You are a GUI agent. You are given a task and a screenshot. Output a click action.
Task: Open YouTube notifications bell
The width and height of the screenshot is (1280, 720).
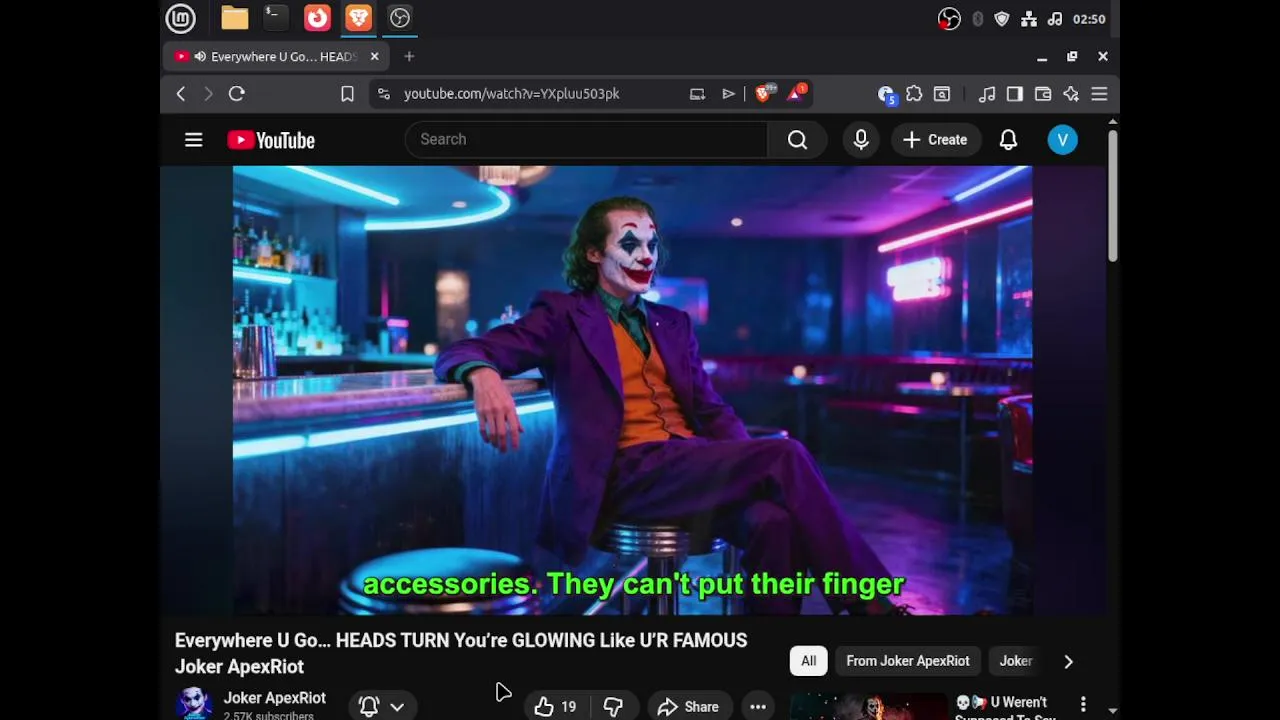pyautogui.click(x=1008, y=140)
